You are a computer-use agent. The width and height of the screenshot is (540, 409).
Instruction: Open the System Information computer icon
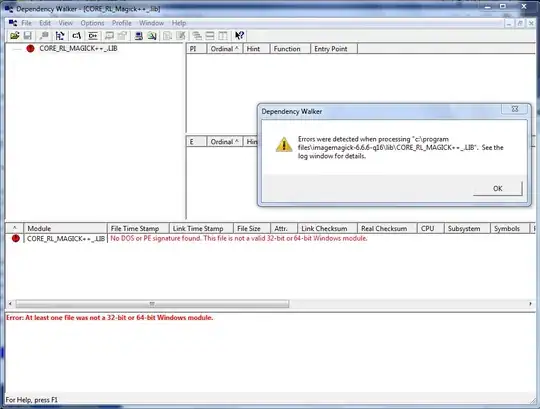point(139,35)
